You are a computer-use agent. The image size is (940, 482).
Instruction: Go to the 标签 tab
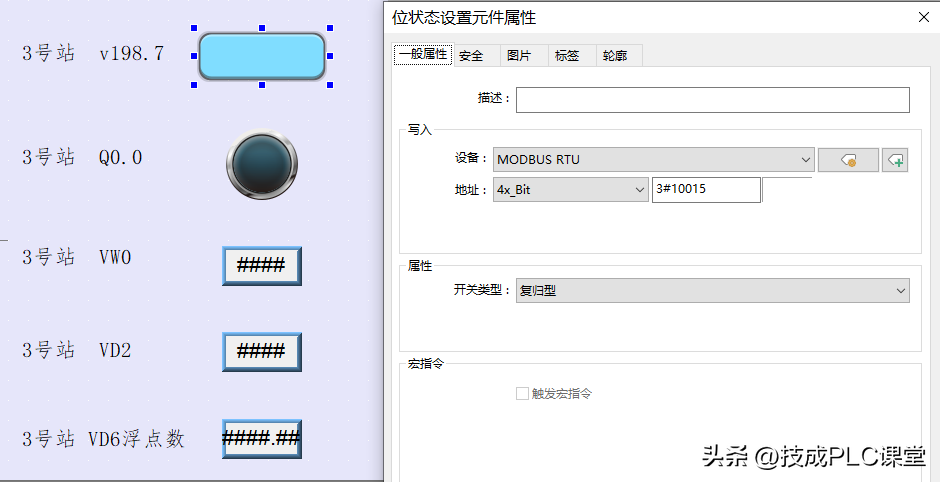pos(567,56)
